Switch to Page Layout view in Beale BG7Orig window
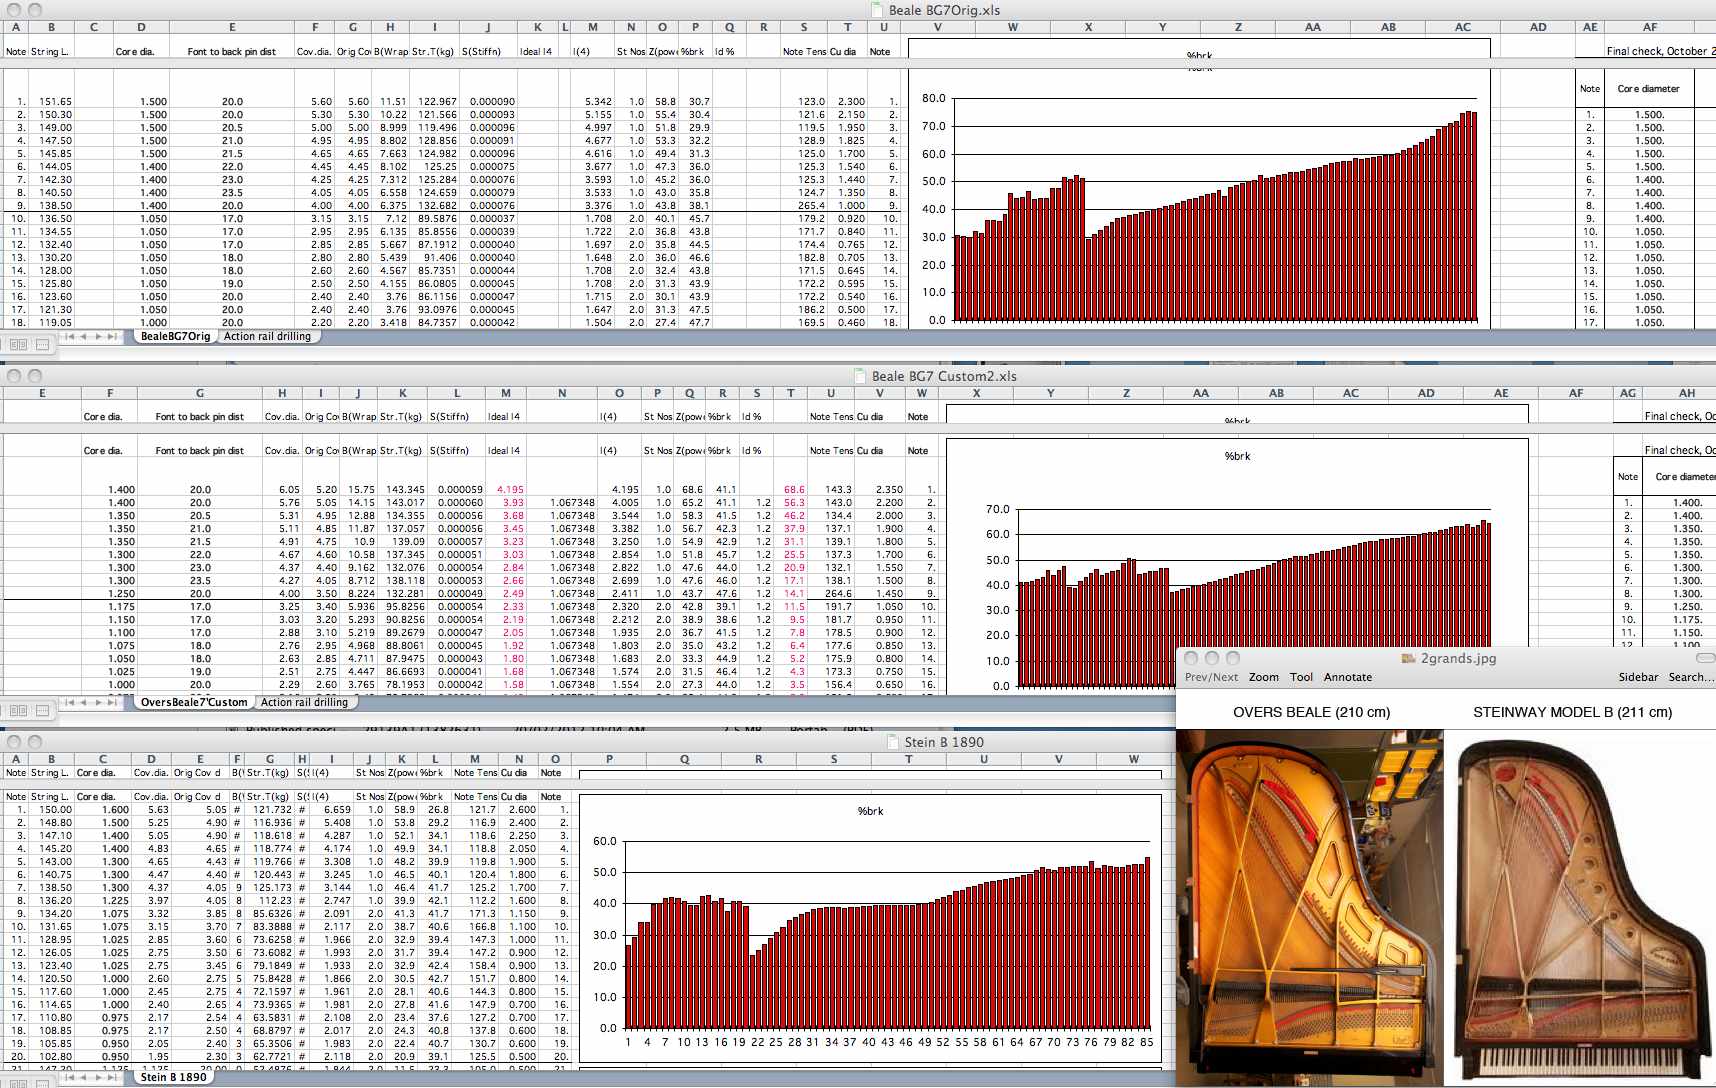Screen dimensions: 1716x1088 pyautogui.click(x=42, y=344)
